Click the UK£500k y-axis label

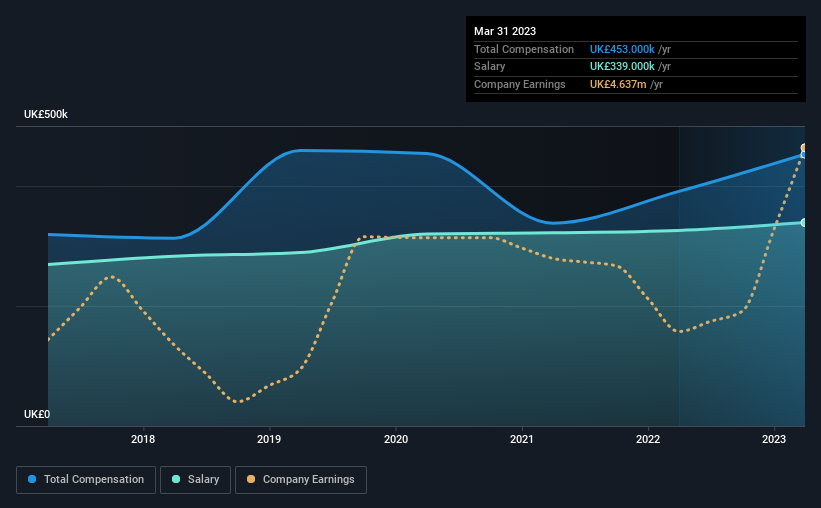click(46, 114)
